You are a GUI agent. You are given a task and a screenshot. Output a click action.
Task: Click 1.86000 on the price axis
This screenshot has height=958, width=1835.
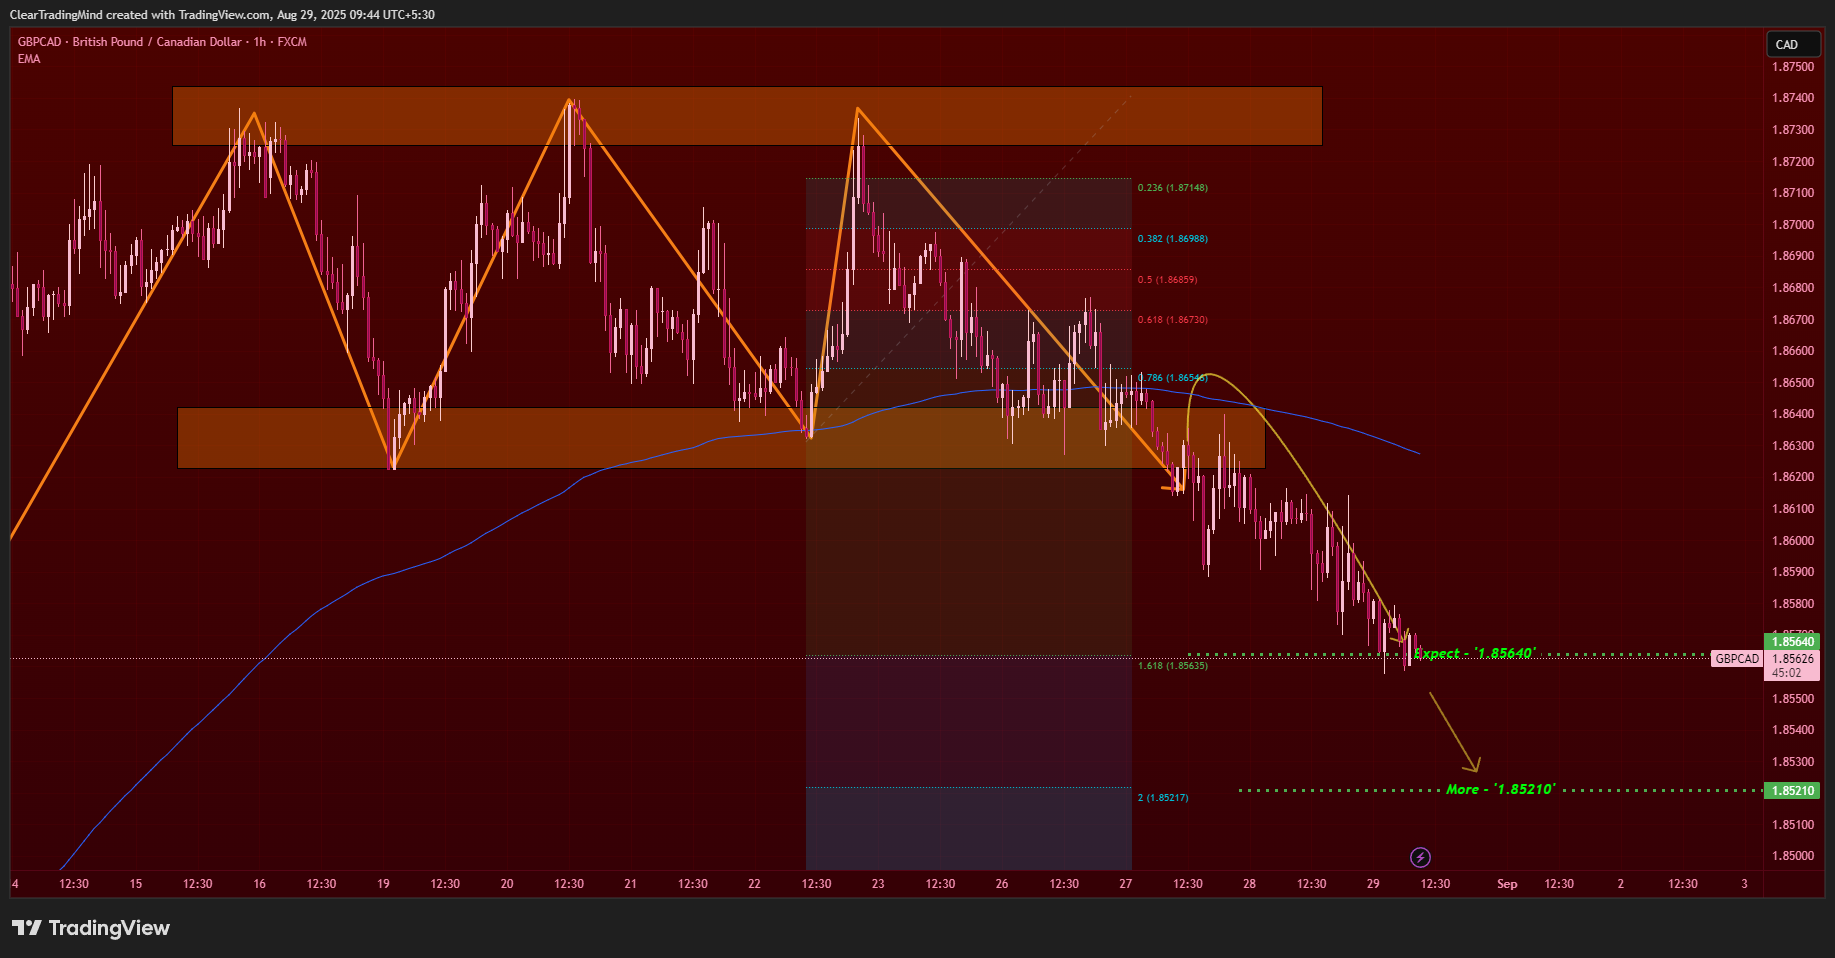tap(1792, 541)
